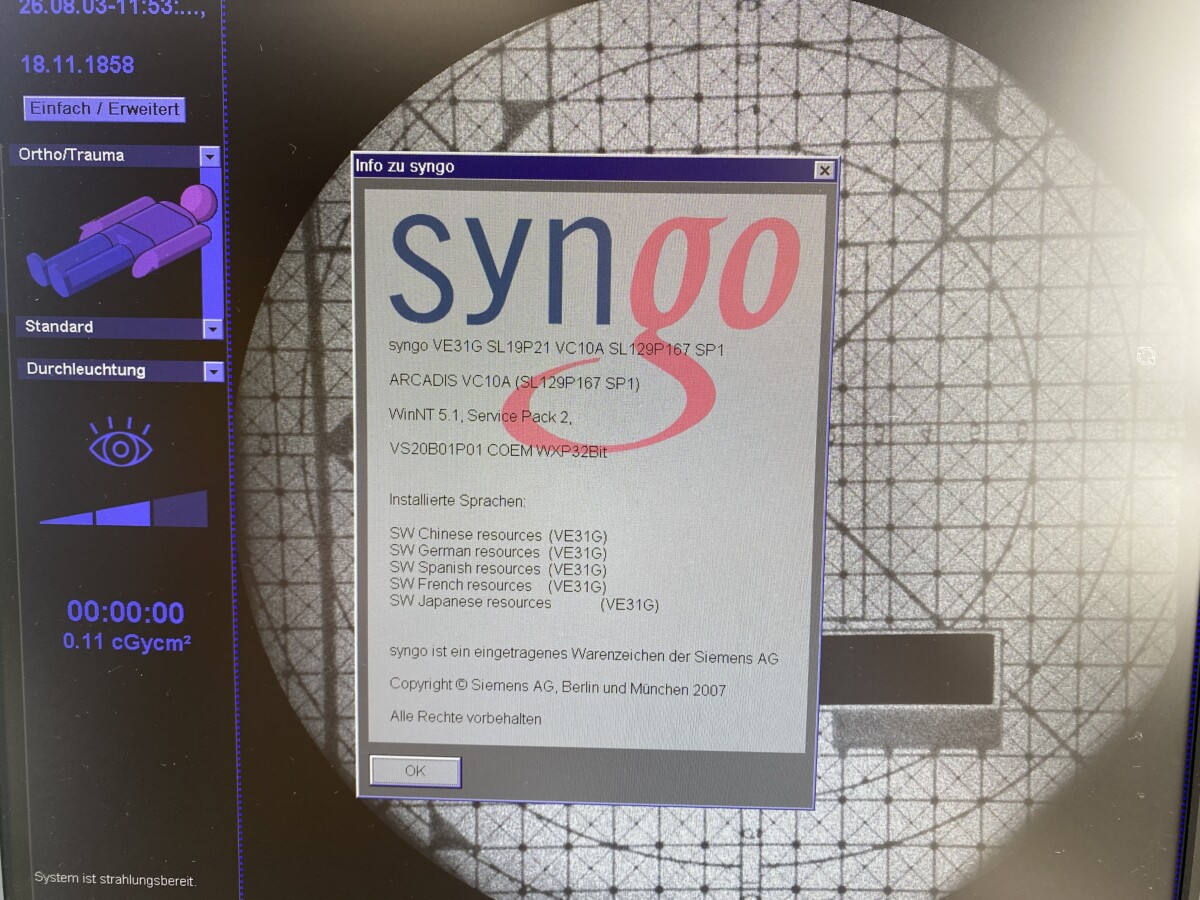Screen dimensions: 1200x900
Task: Click the OK button in the syngo dialog
Action: (415, 771)
